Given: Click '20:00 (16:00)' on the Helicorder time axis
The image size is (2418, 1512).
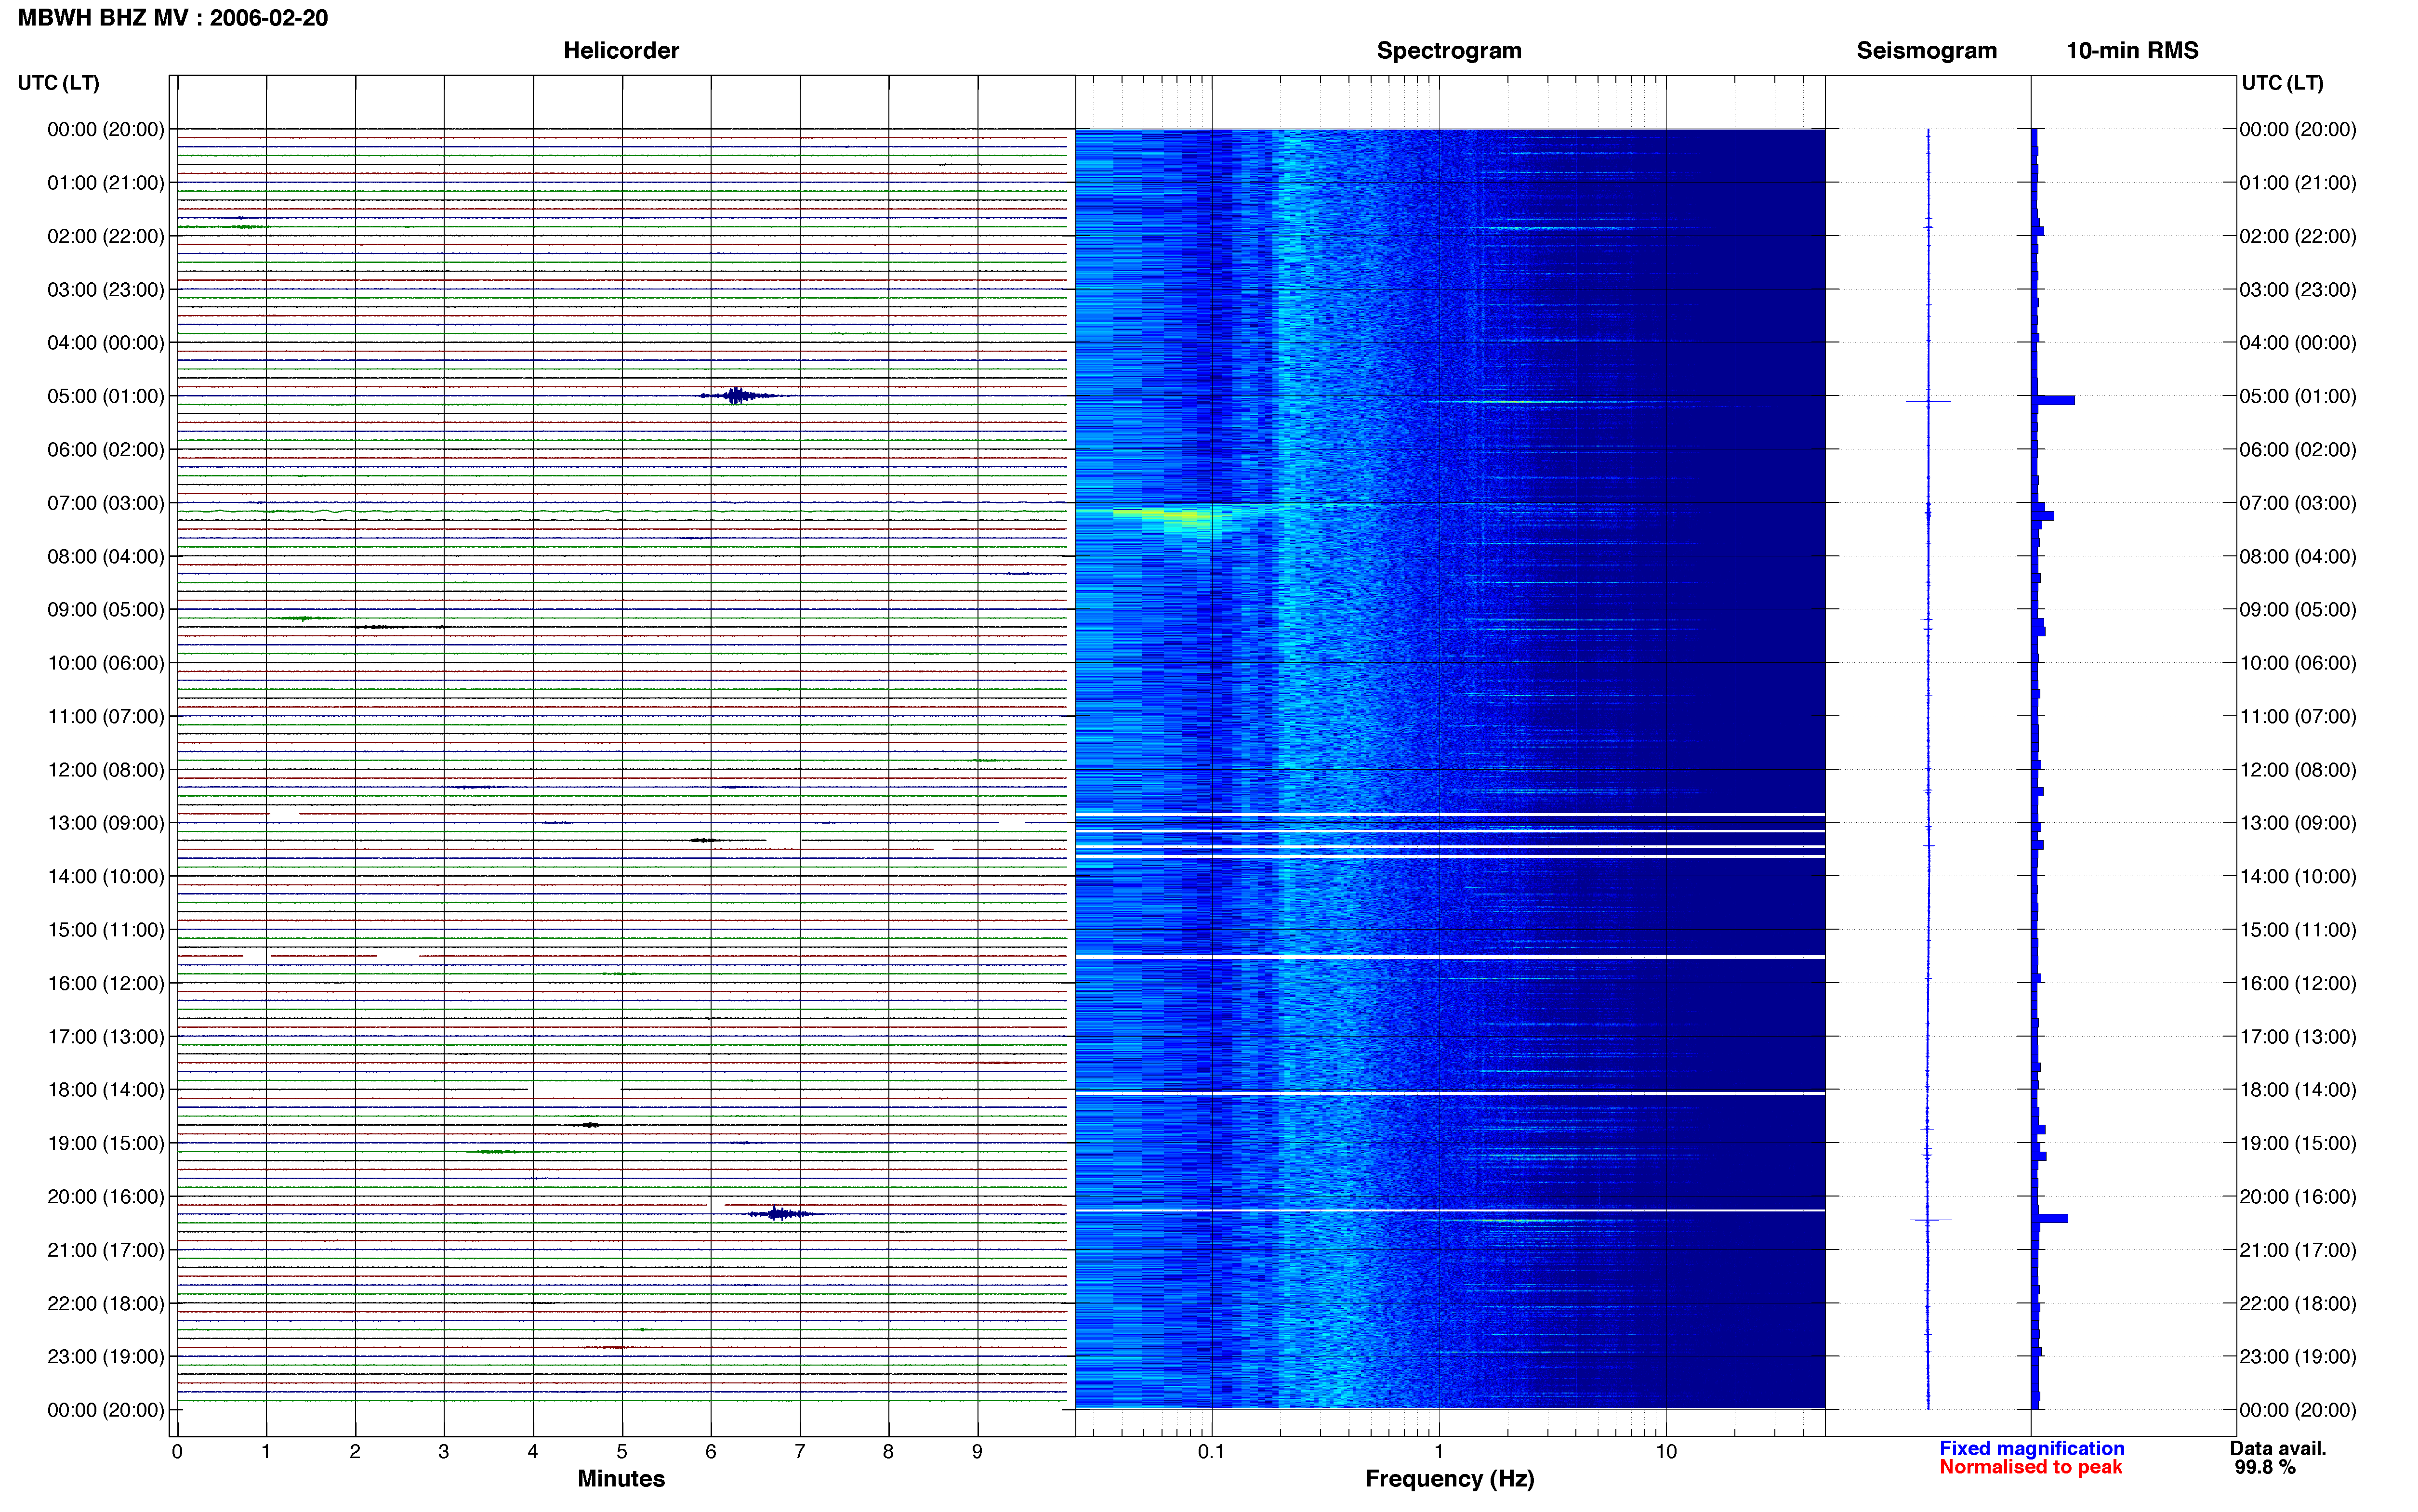Looking at the screenshot, I should click(106, 1197).
